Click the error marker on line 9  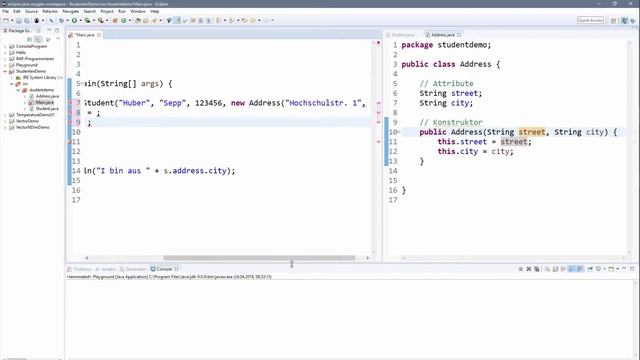pyautogui.click(x=69, y=122)
